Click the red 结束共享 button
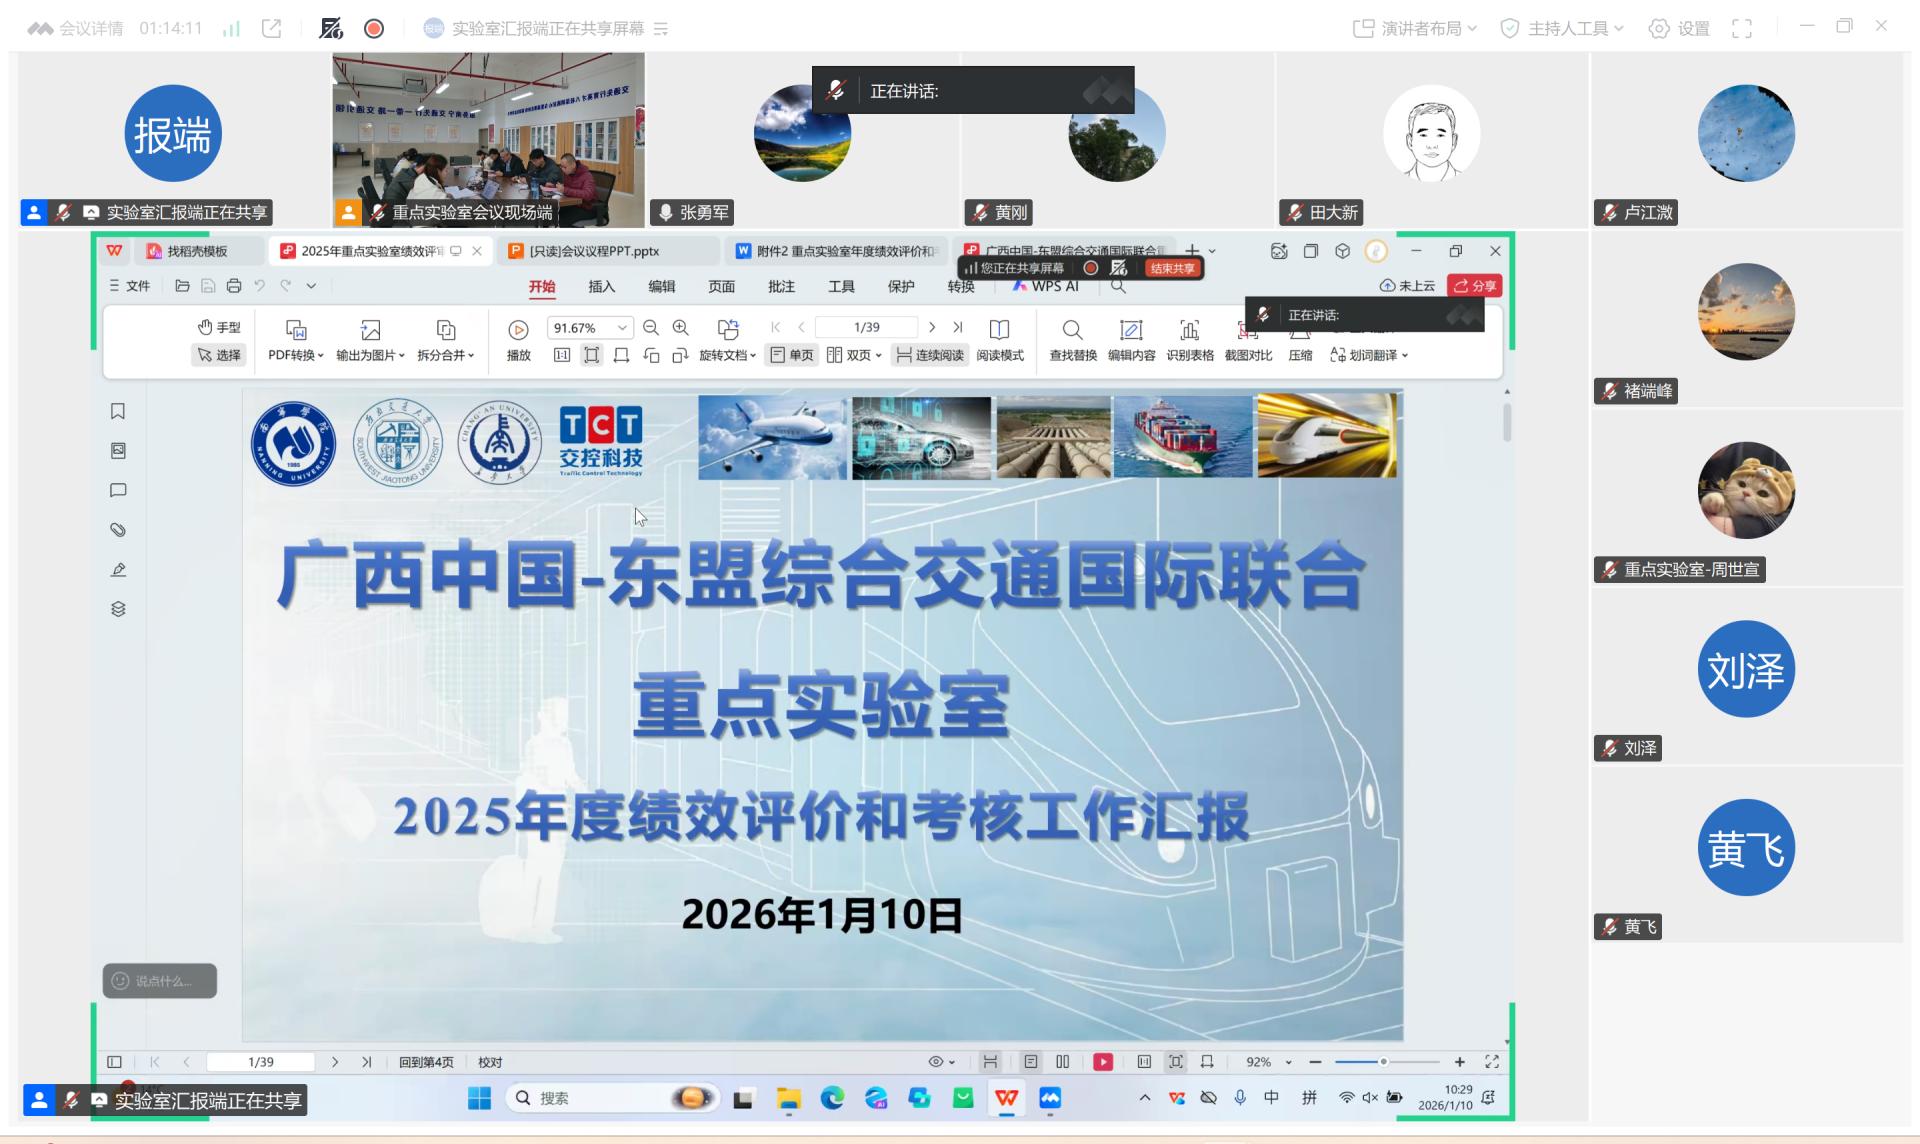This screenshot has width=1920, height=1144. [1172, 268]
